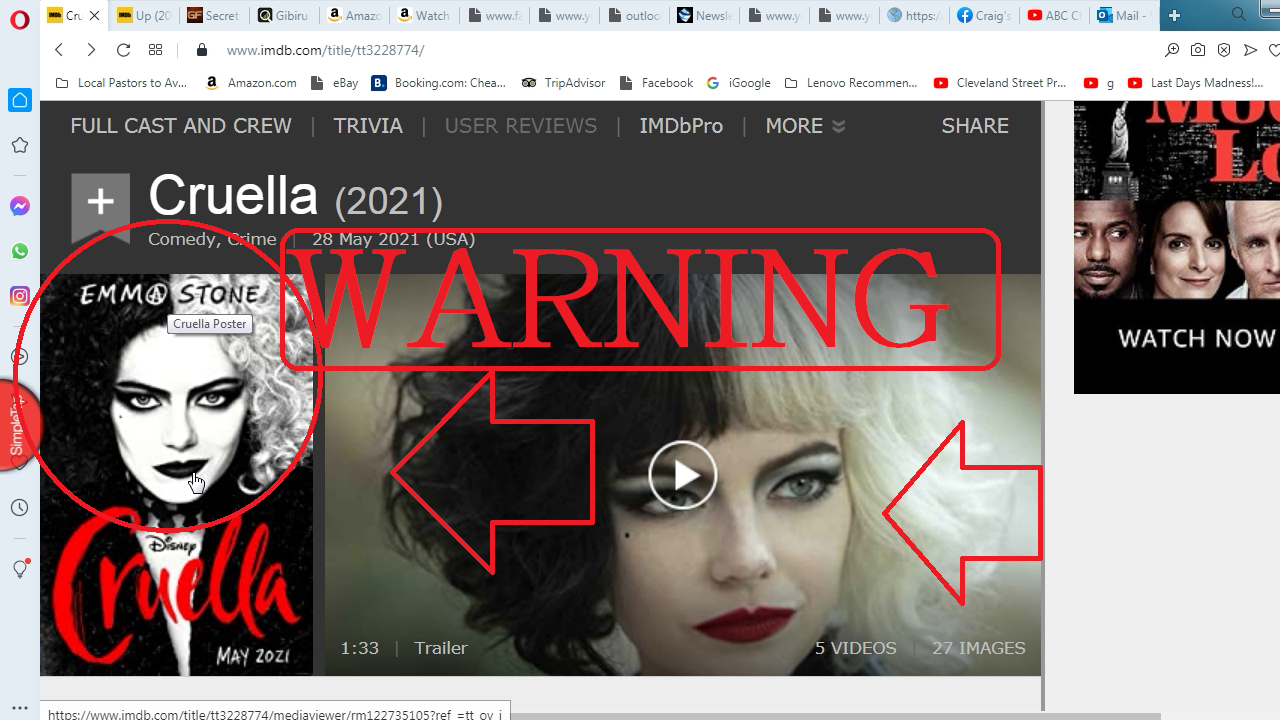Image resolution: width=1280 pixels, height=720 pixels.
Task: Play the Cruella trailer video
Action: 683,475
